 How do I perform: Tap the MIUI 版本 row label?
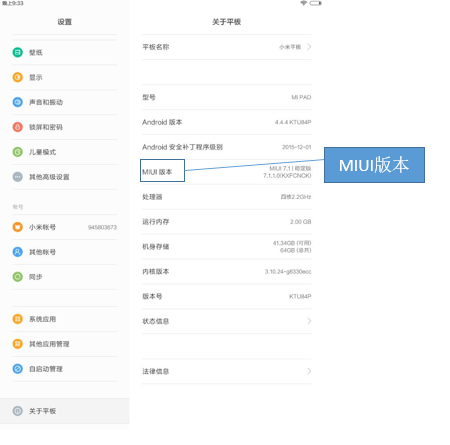pos(157,172)
